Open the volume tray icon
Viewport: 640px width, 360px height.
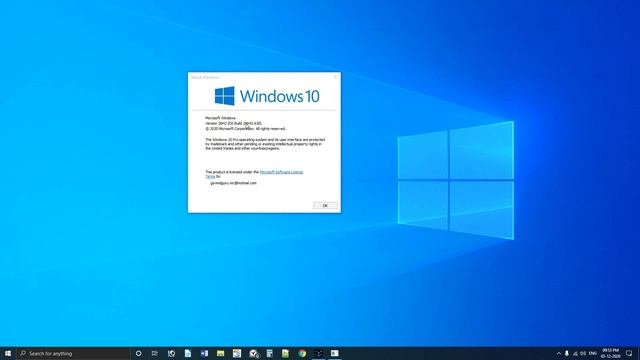click(583, 353)
